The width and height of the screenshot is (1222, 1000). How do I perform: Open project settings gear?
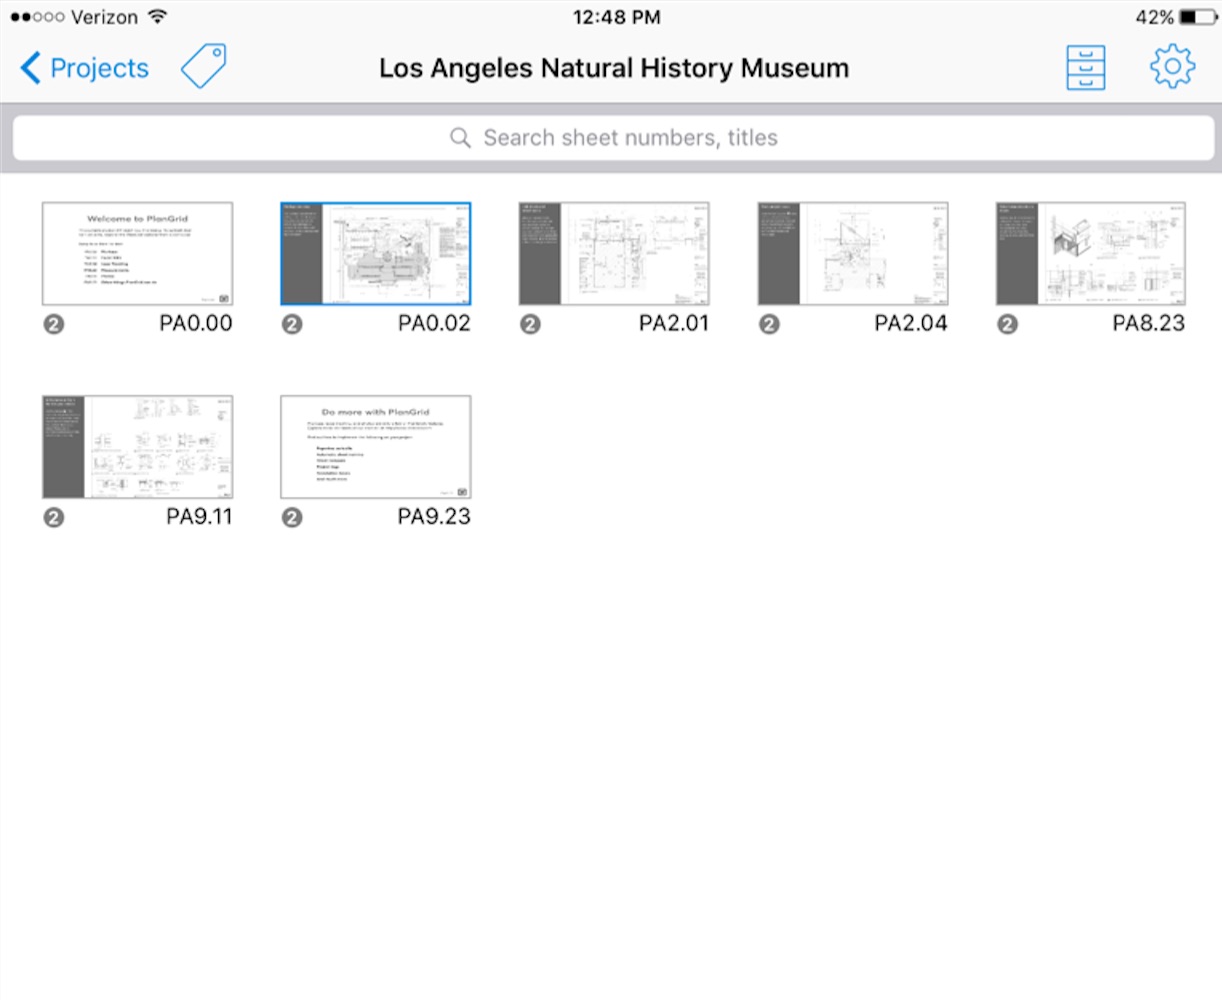(1172, 67)
